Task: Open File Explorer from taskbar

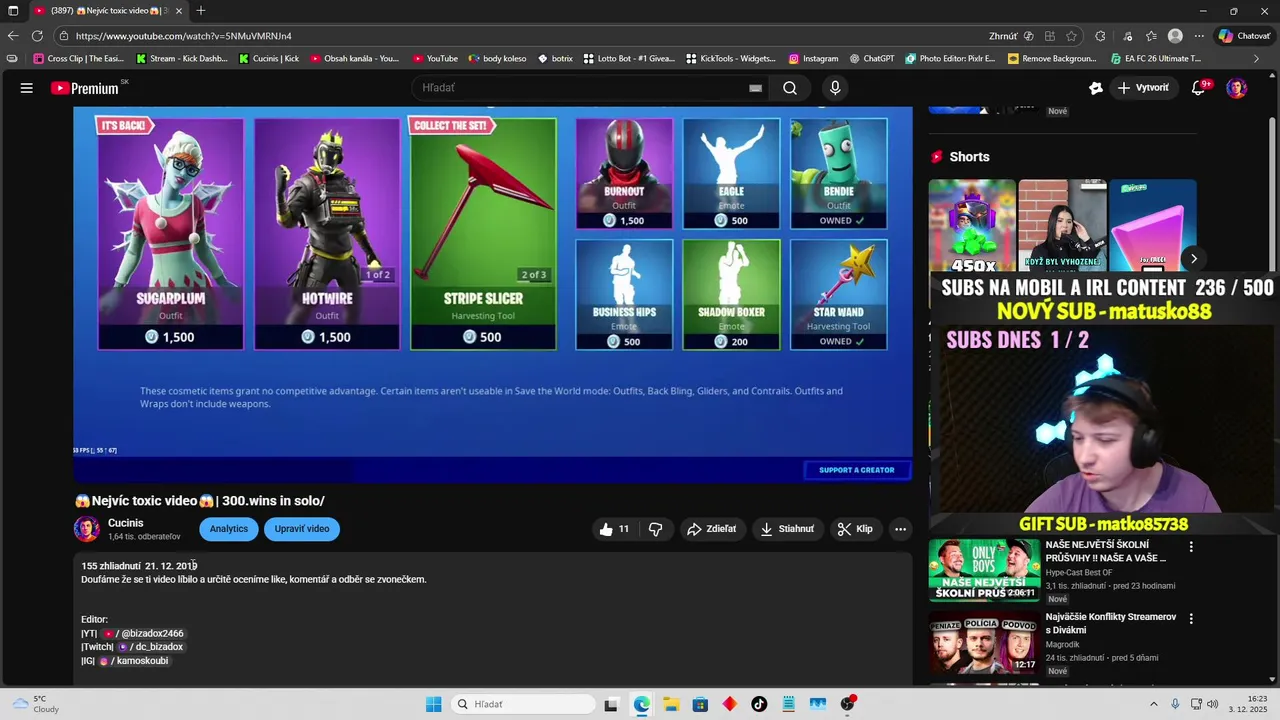Action: coord(671,704)
